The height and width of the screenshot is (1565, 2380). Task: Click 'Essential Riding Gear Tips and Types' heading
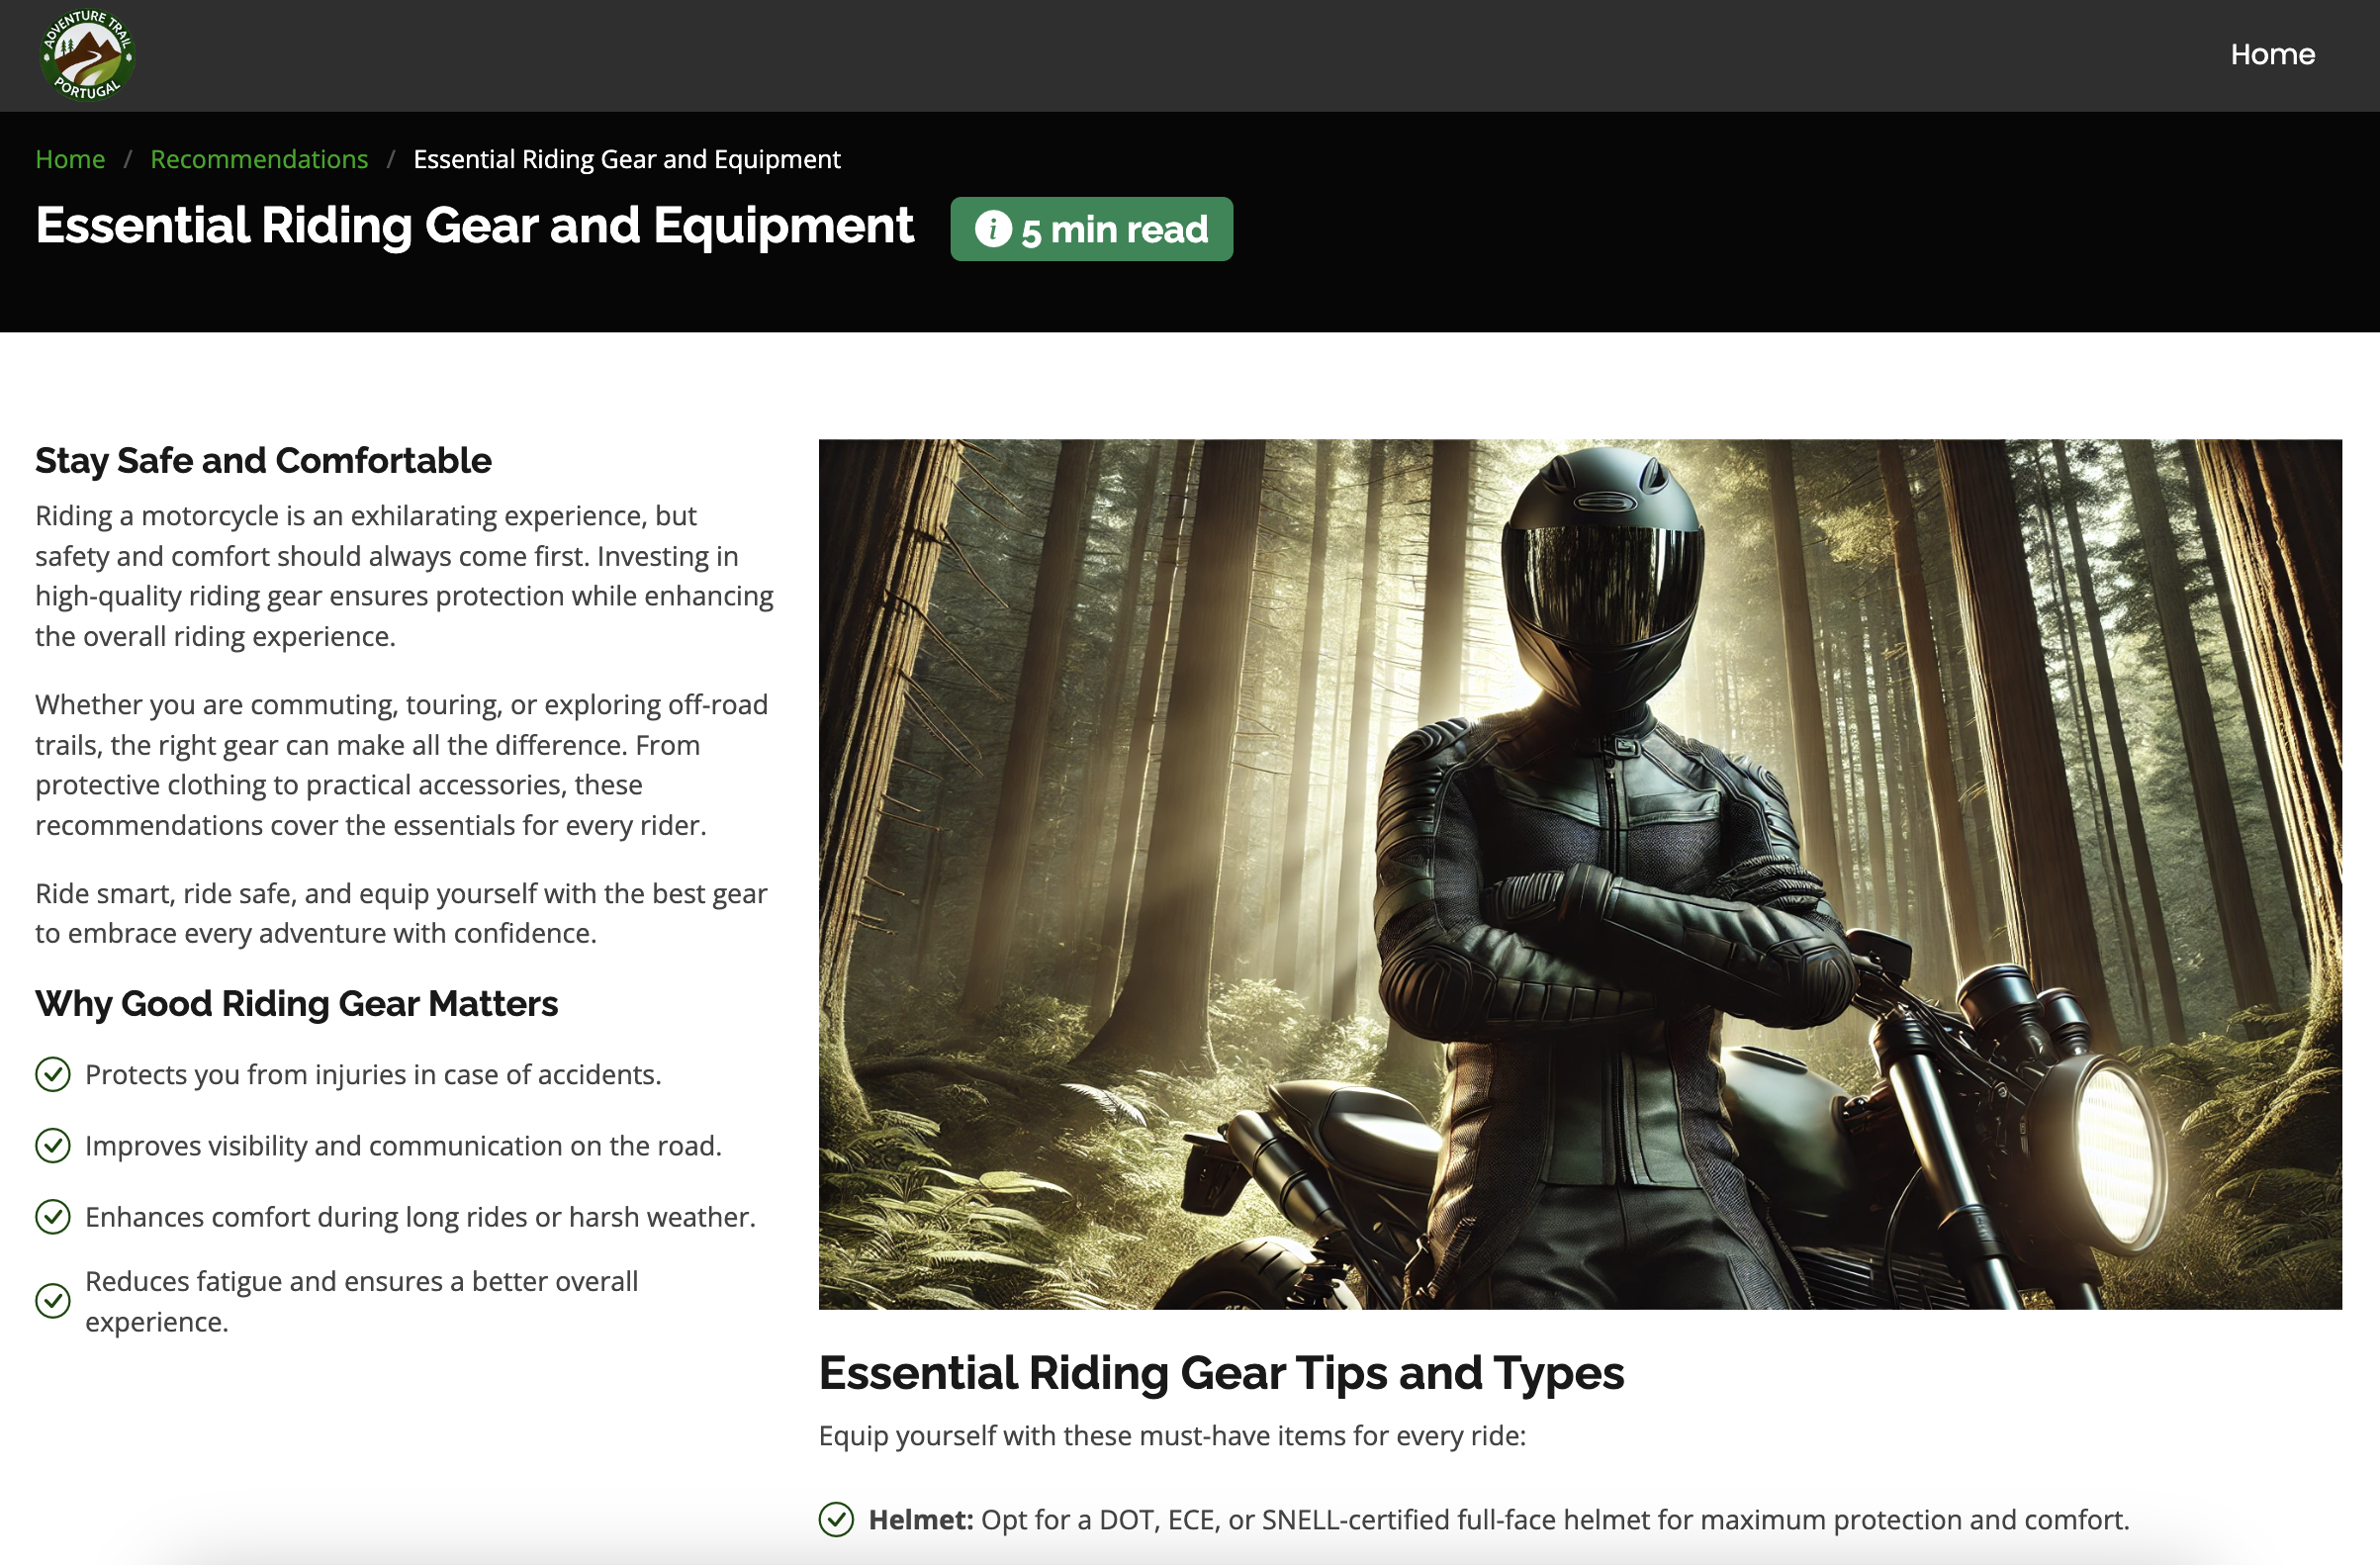pyautogui.click(x=1220, y=1372)
